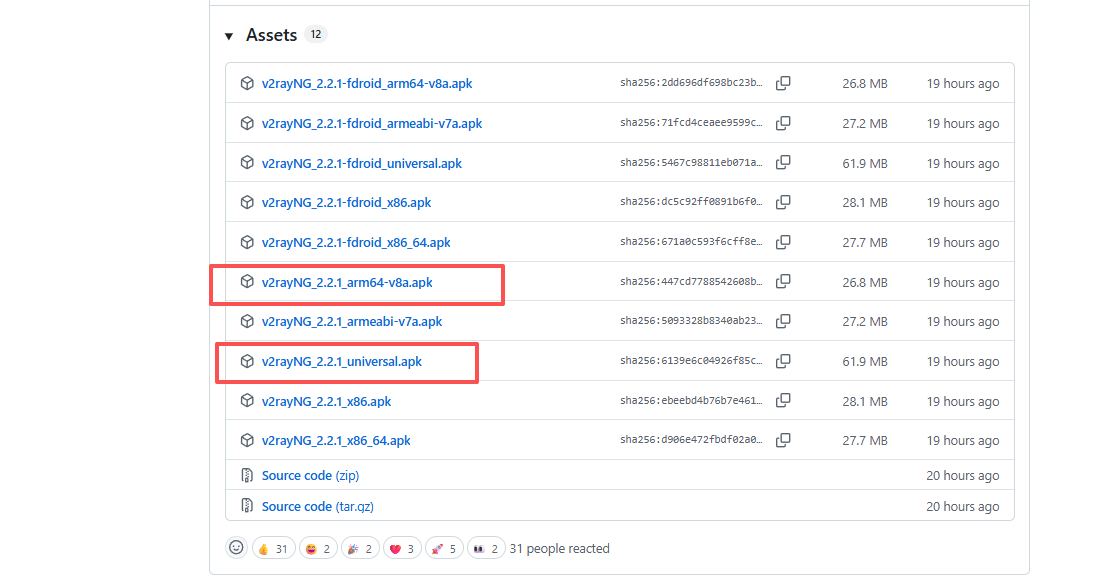Download v2rayNG_2.2.1_arm64-v8a.apk
1114x586 pixels.
point(347,283)
